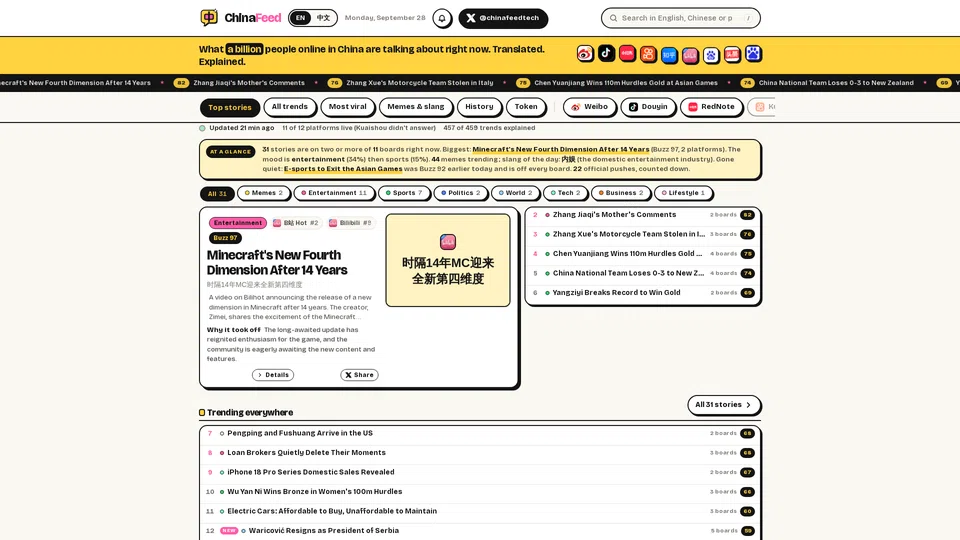The width and height of the screenshot is (960, 540).
Task: Select the Most viral tab
Action: (347, 107)
